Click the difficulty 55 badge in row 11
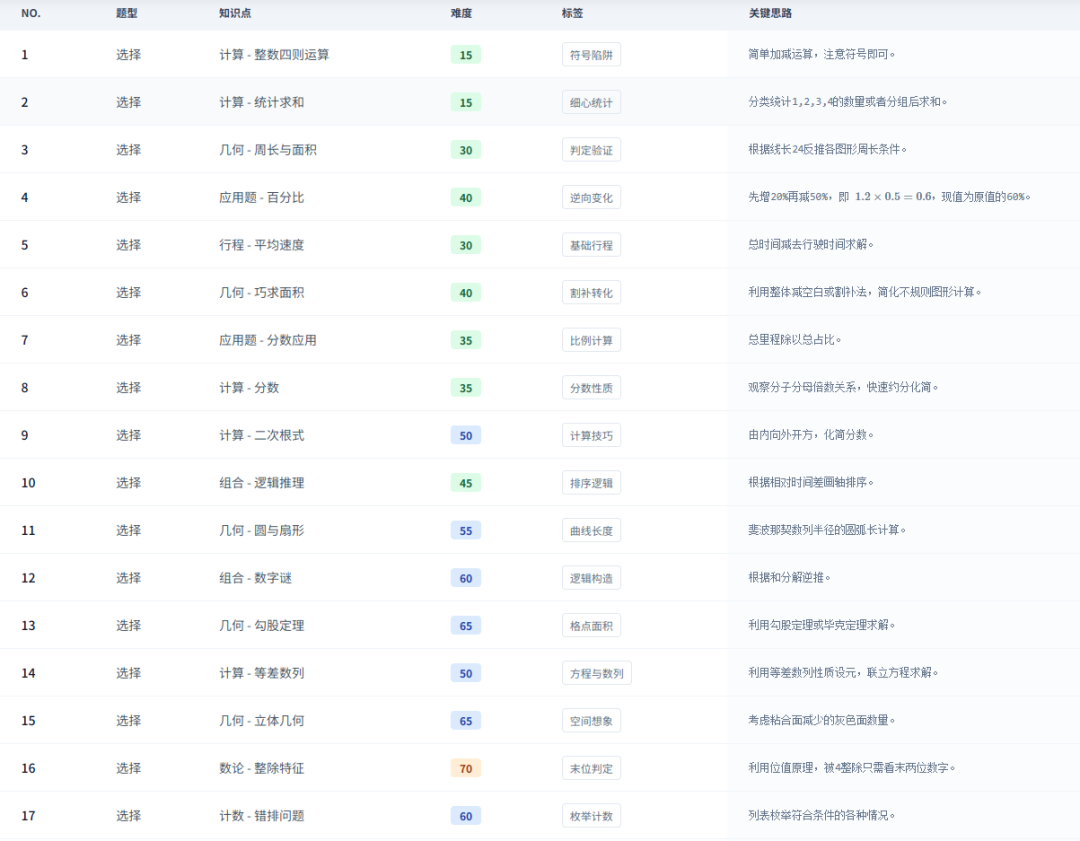This screenshot has height=841, width=1080. (x=466, y=531)
